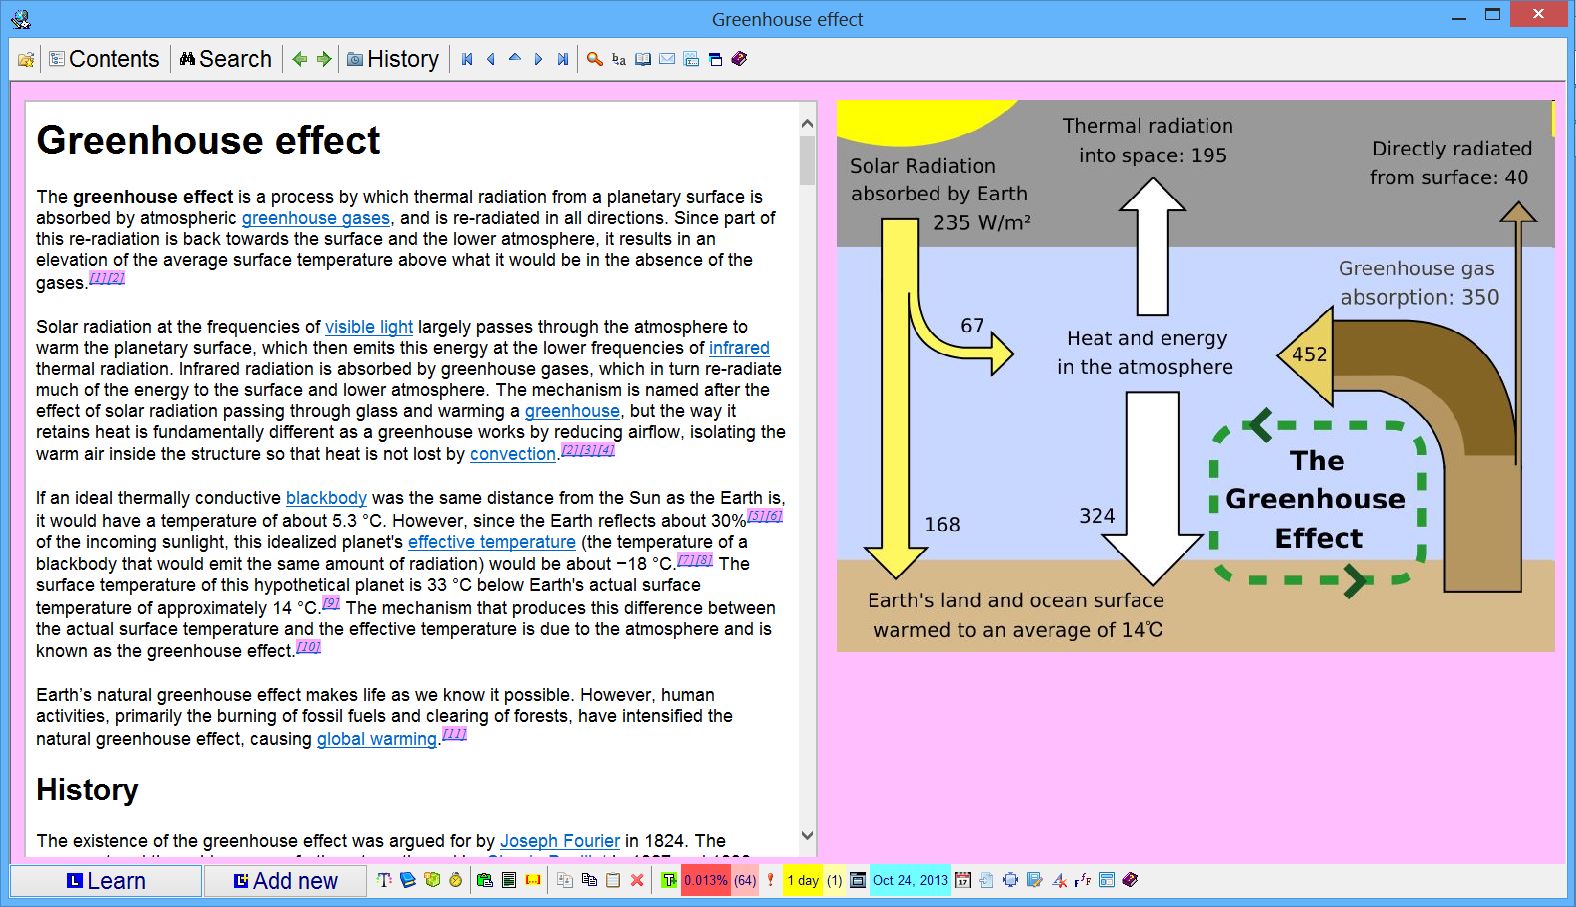1576x907 pixels.
Task: Open the Search toolbar item
Action: tap(226, 59)
